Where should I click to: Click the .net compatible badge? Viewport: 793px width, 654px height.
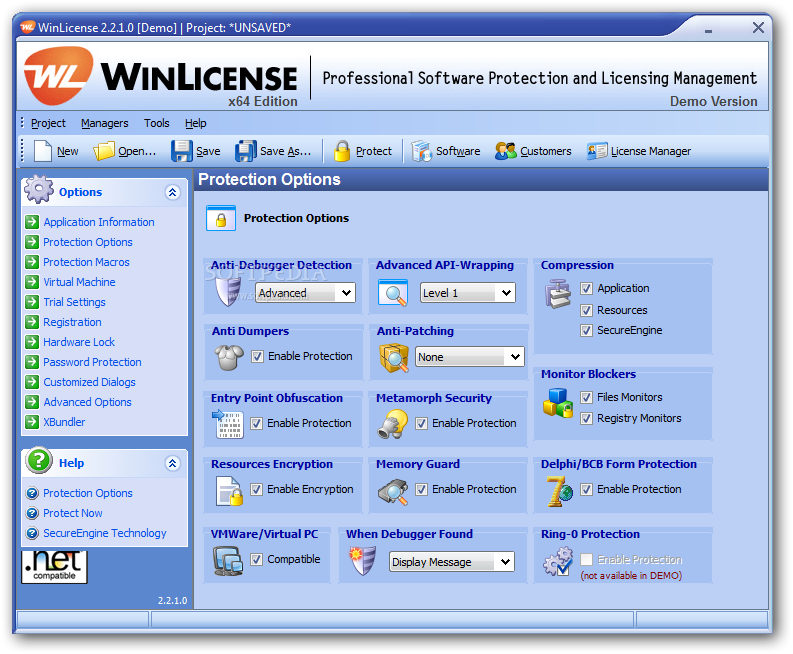click(54, 566)
